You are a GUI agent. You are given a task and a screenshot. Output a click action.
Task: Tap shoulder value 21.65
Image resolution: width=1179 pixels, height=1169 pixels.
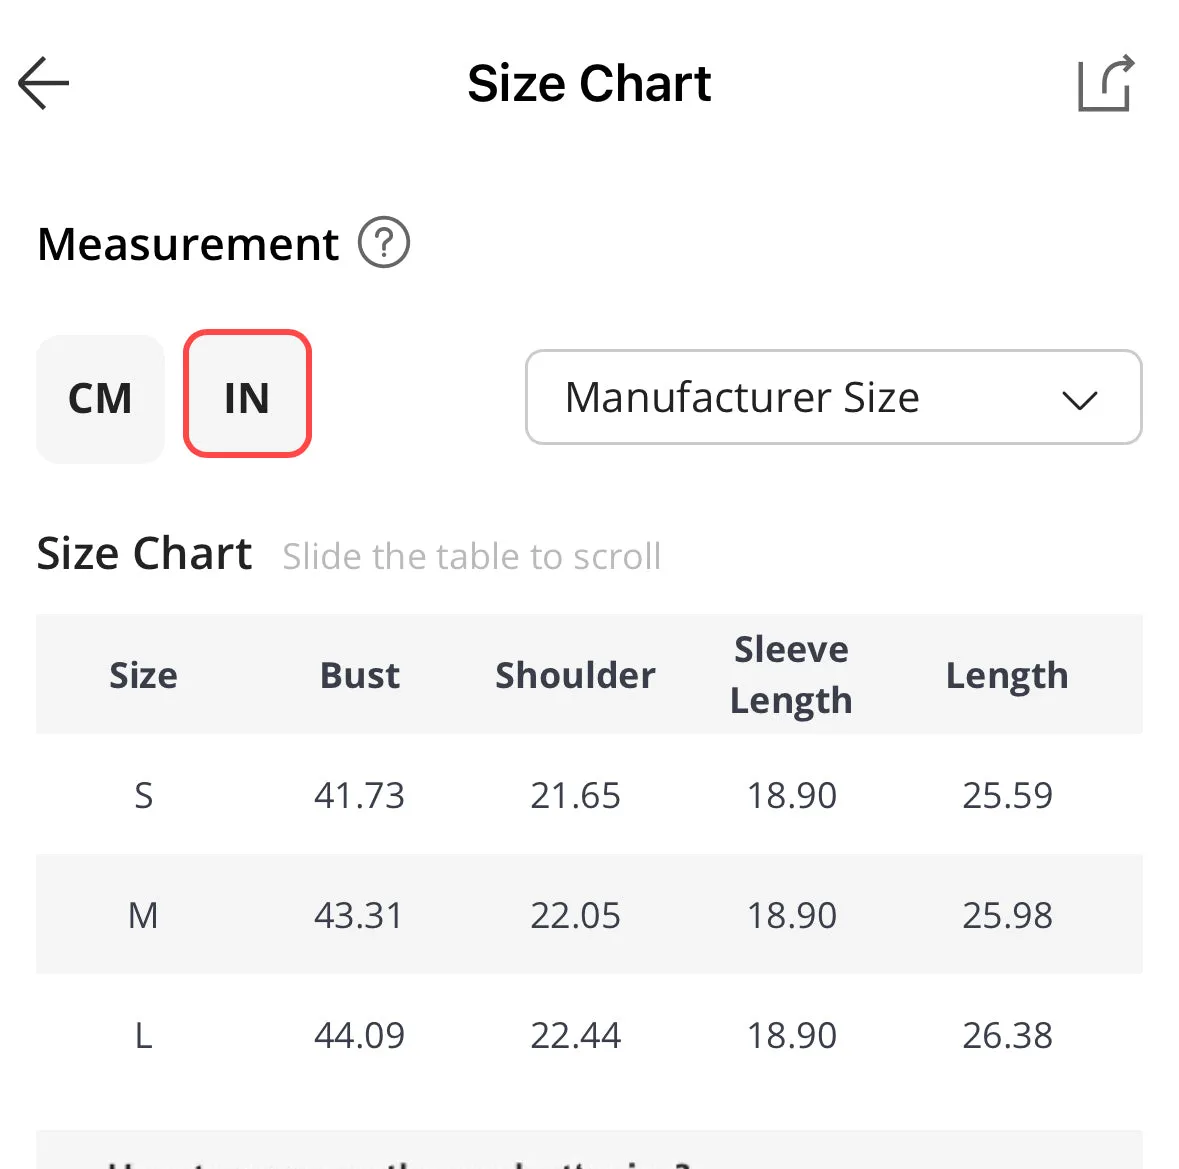tap(575, 795)
